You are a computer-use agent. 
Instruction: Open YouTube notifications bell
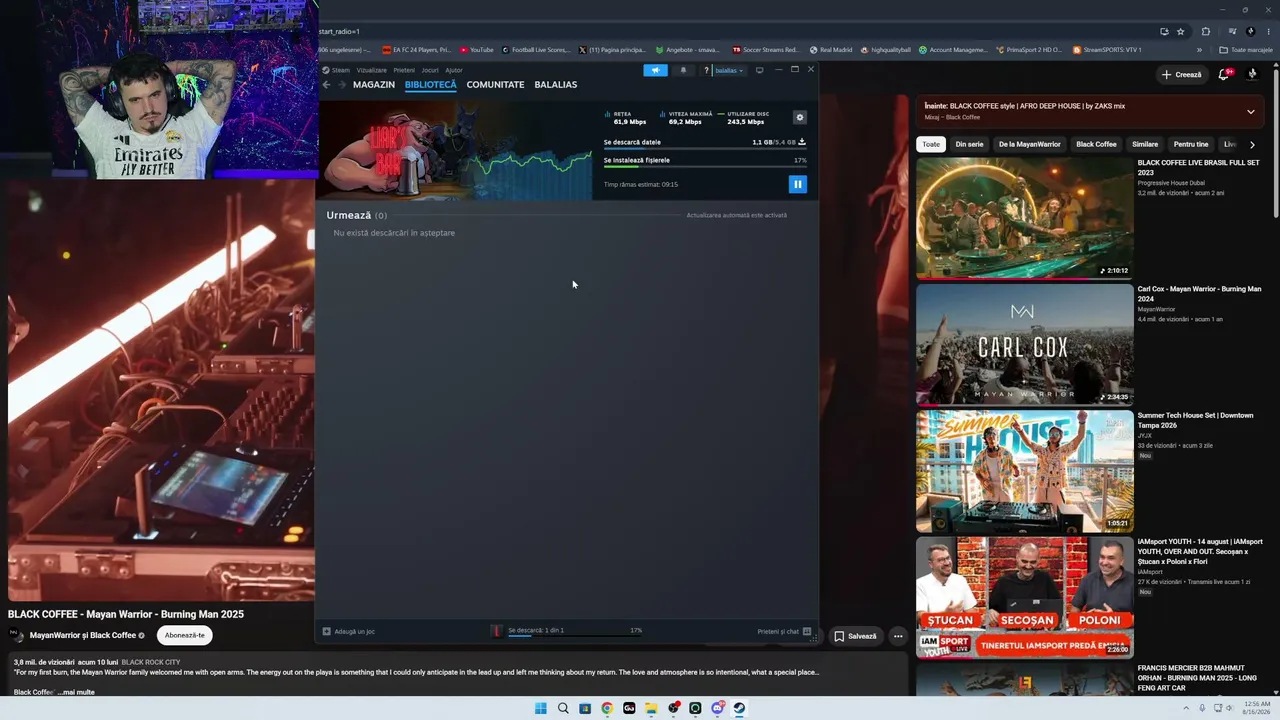click(x=1224, y=75)
